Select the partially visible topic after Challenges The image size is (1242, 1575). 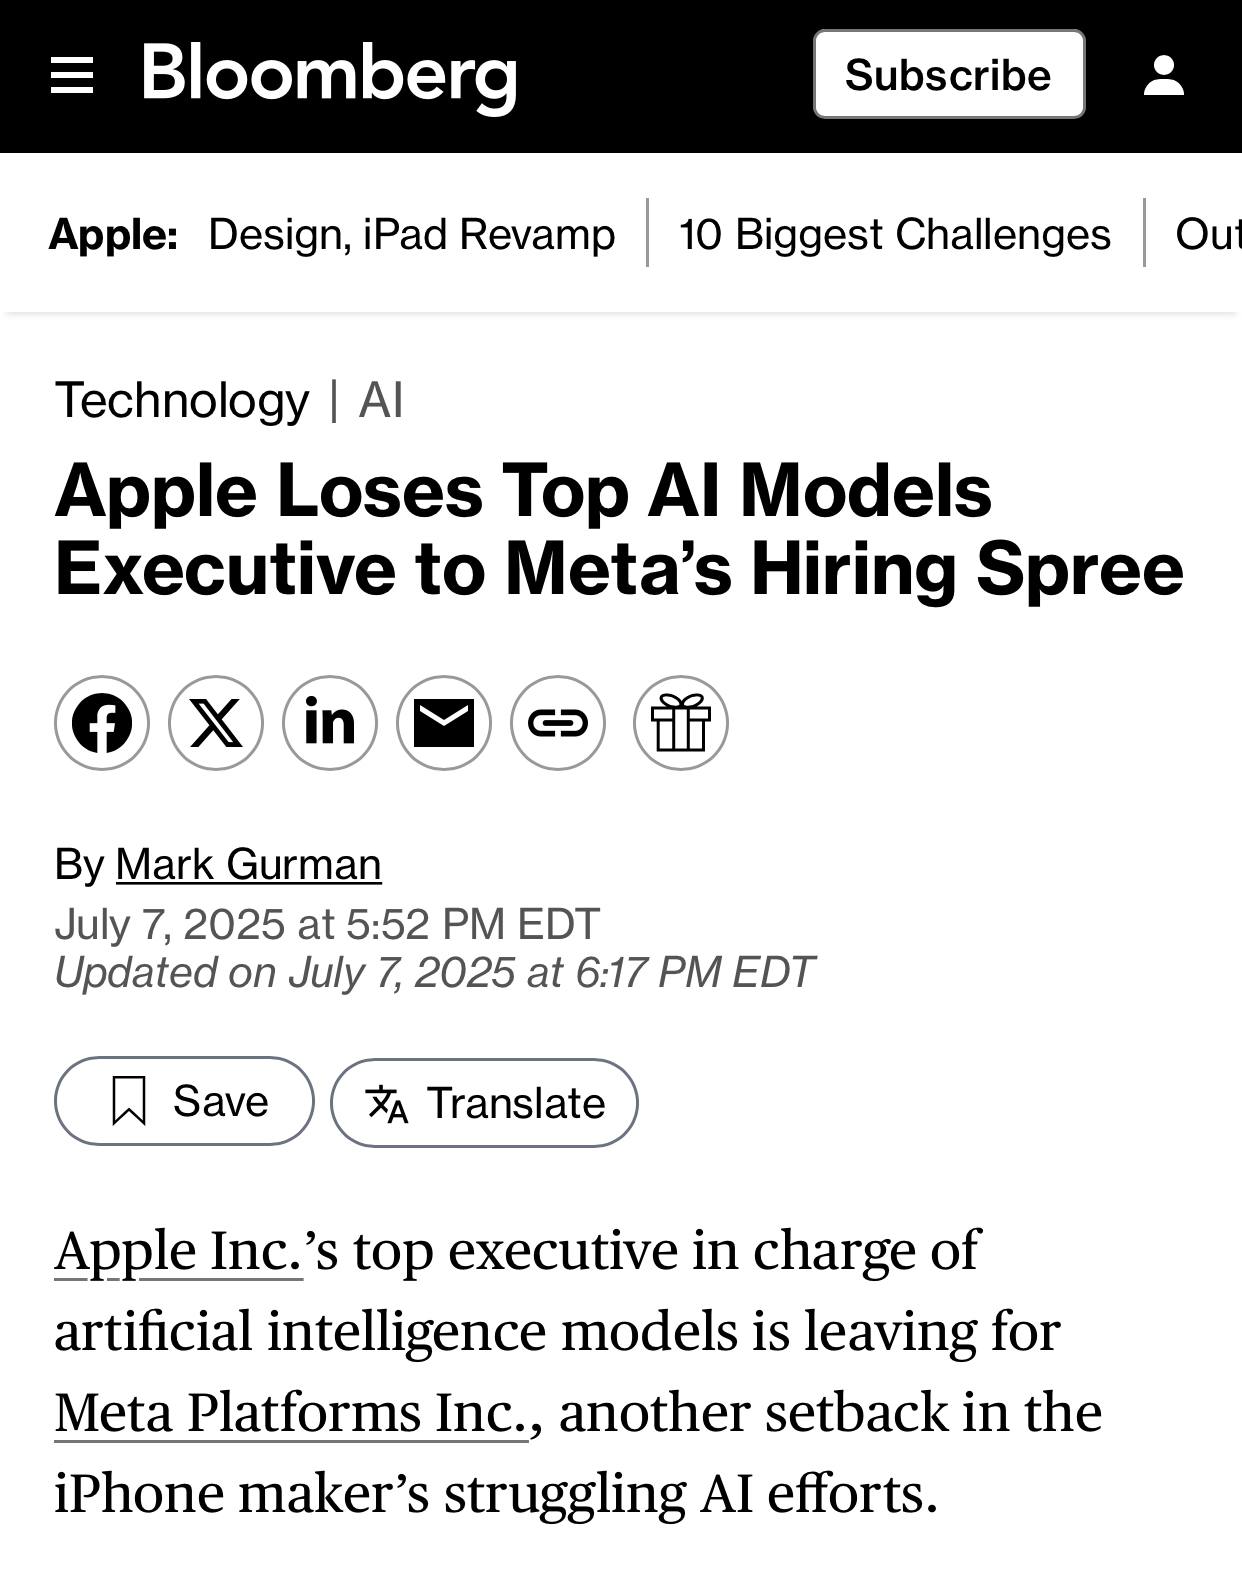1208,234
